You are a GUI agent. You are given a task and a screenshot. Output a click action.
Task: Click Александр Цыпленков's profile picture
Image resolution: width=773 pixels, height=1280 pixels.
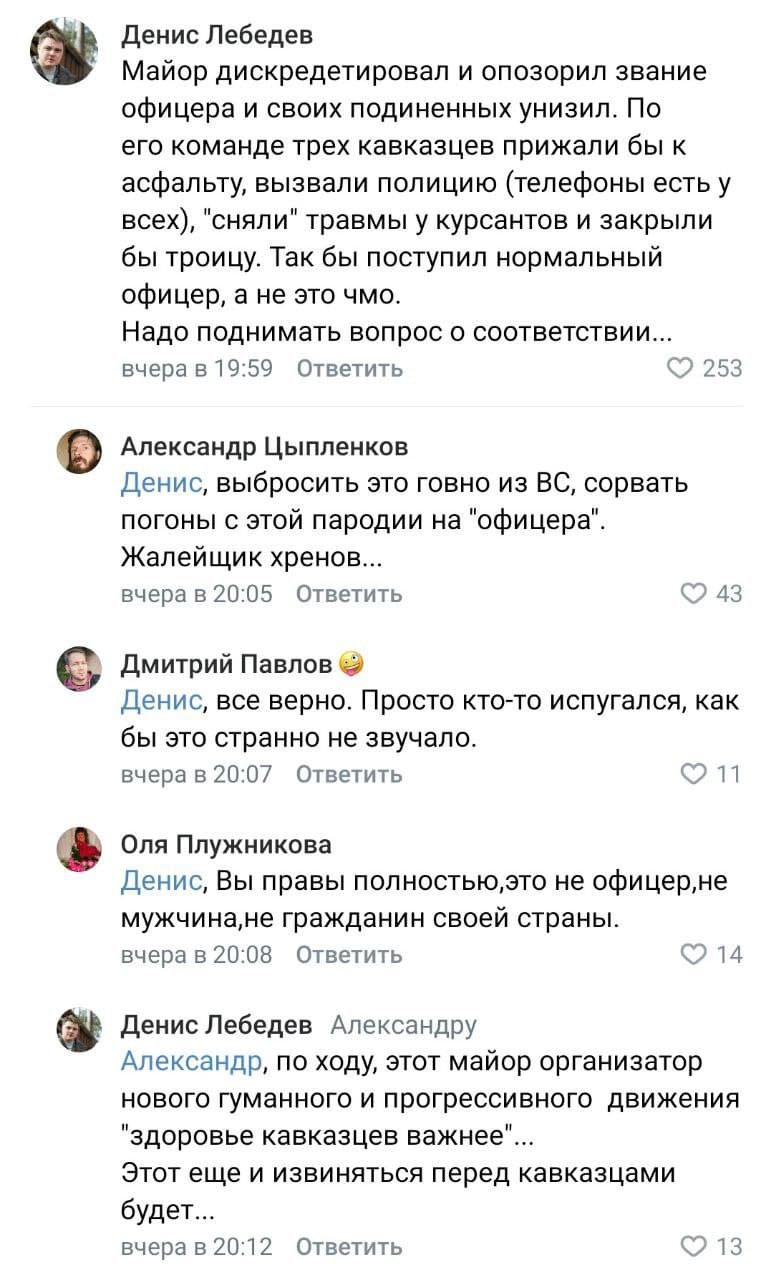[x=81, y=451]
